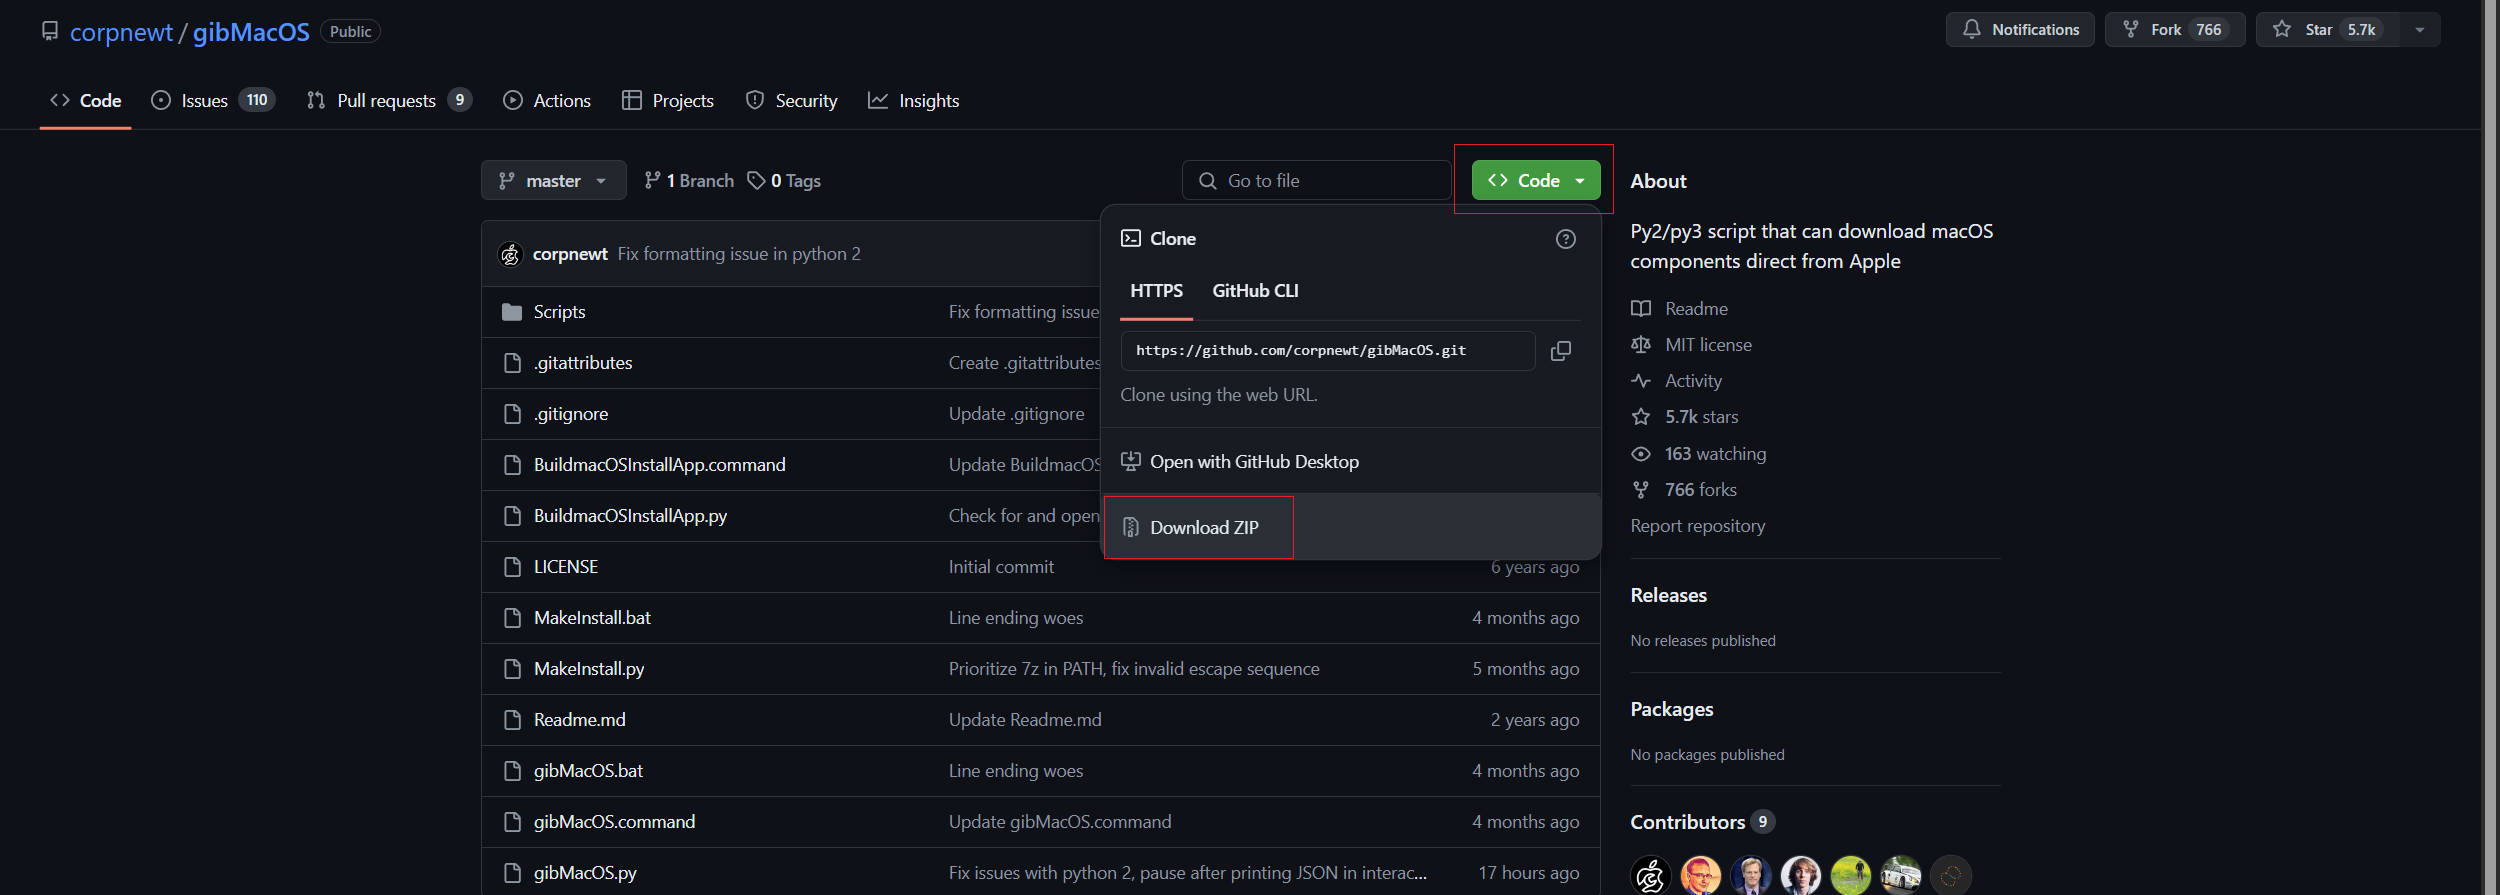Open the Scripts folder
Screen dimensions: 2500x895
pyautogui.click(x=559, y=312)
